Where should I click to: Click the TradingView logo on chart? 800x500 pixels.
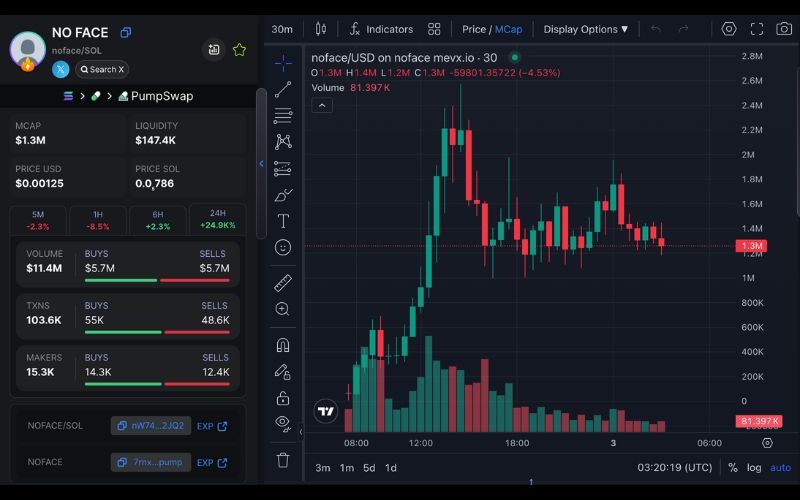click(x=326, y=411)
